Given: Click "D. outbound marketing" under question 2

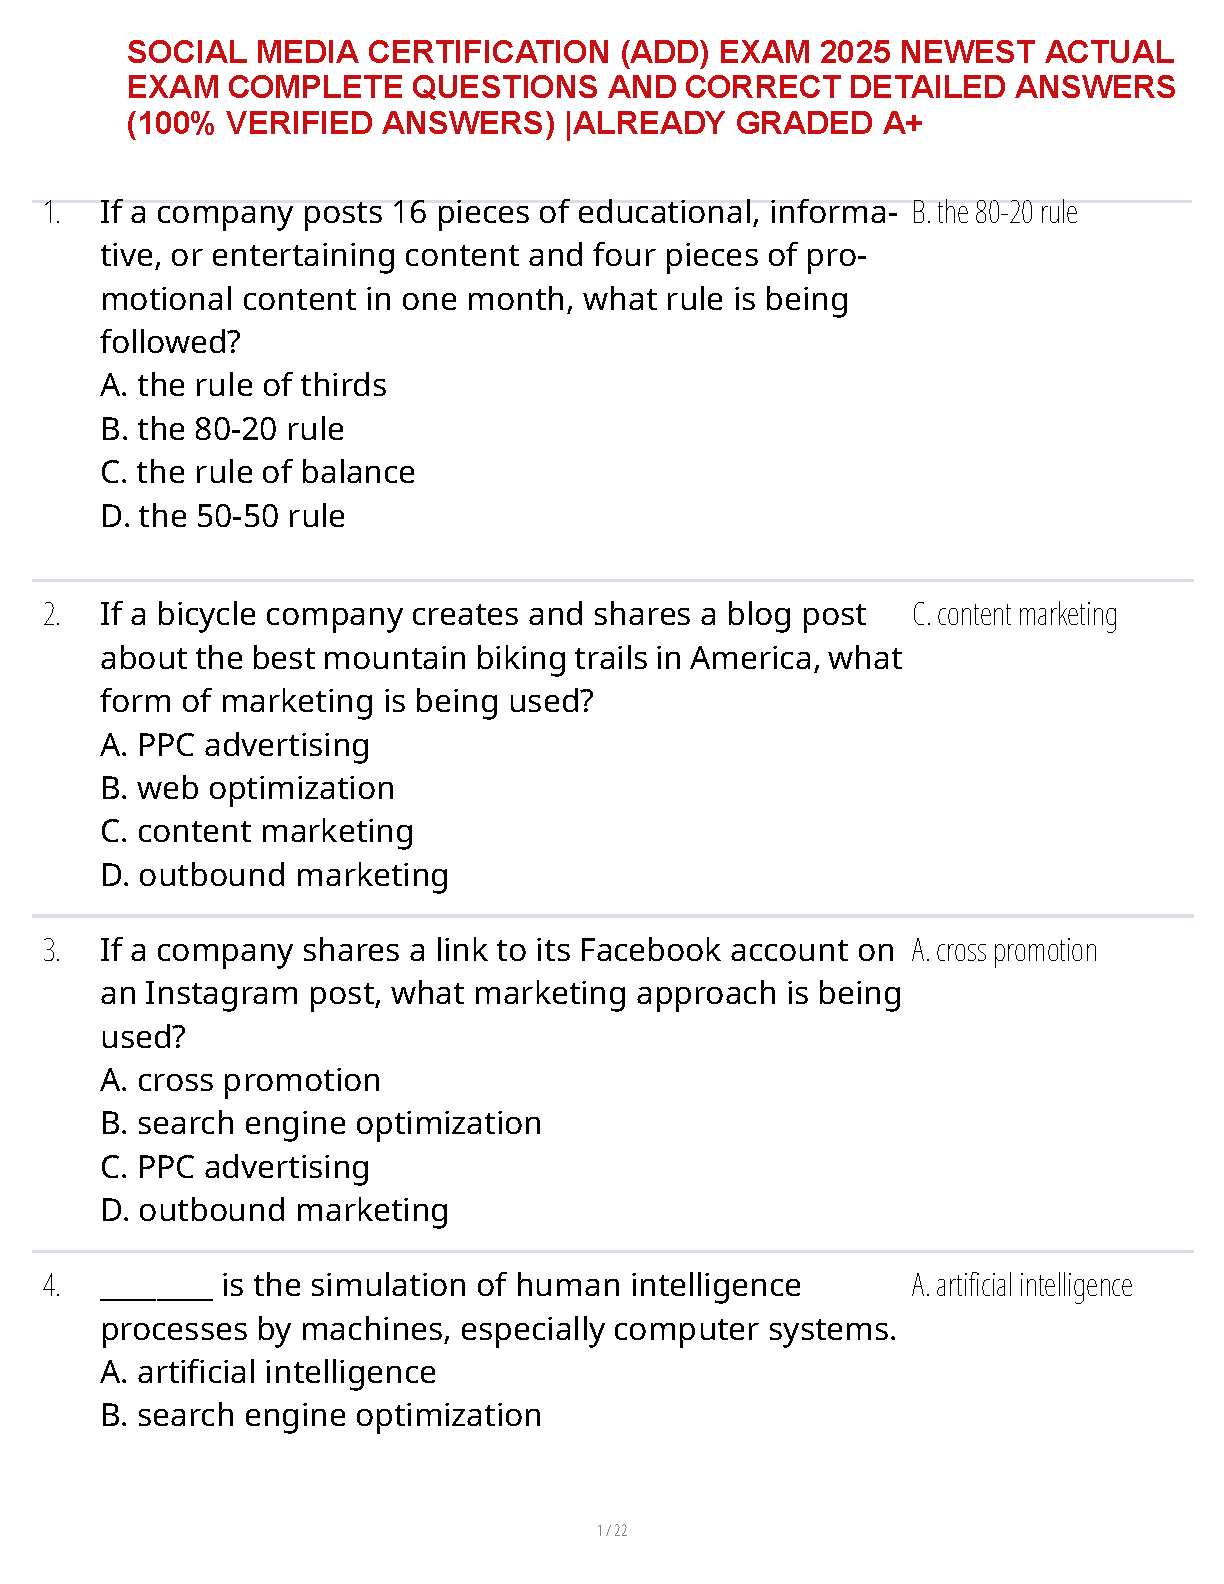Looking at the screenshot, I should click(274, 875).
